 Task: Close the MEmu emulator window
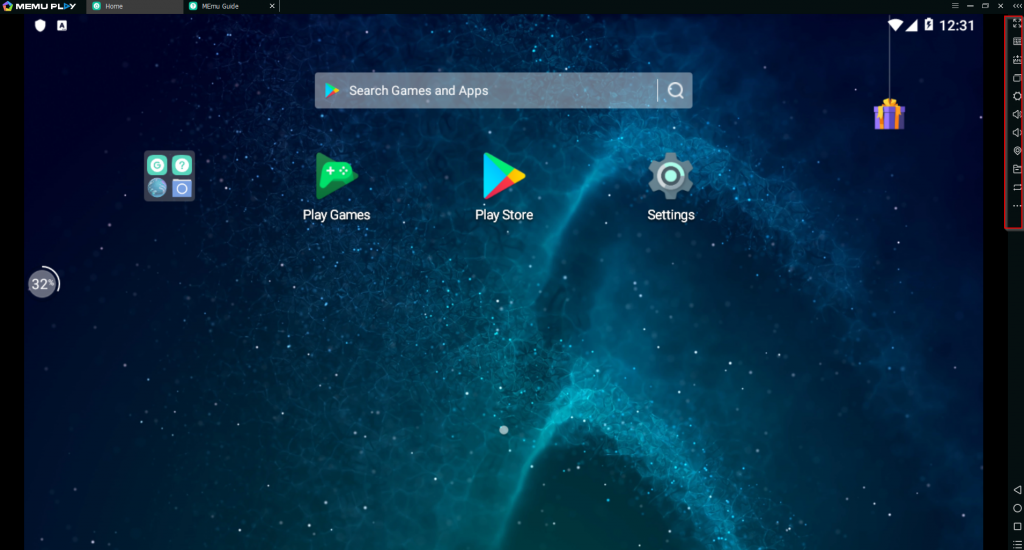click(x=1000, y=6)
